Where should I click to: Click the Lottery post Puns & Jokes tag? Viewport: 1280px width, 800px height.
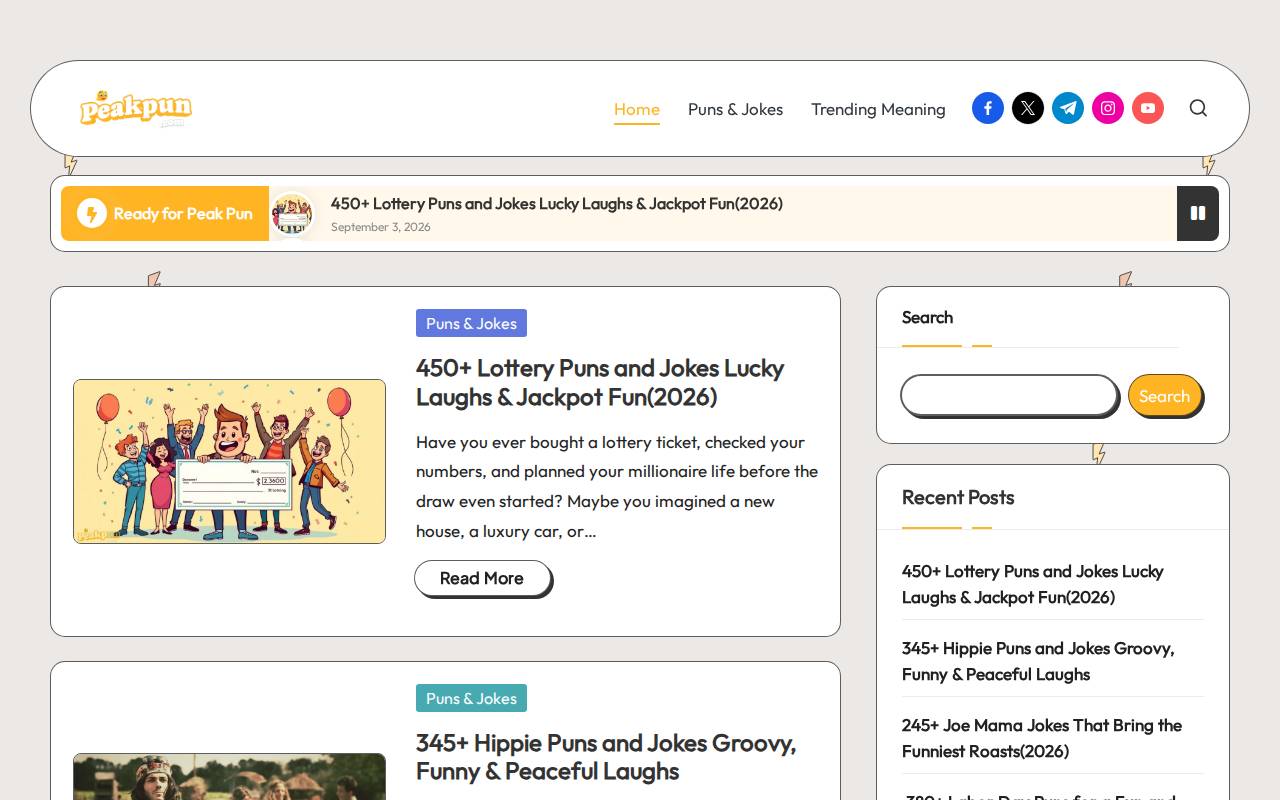[x=471, y=323]
